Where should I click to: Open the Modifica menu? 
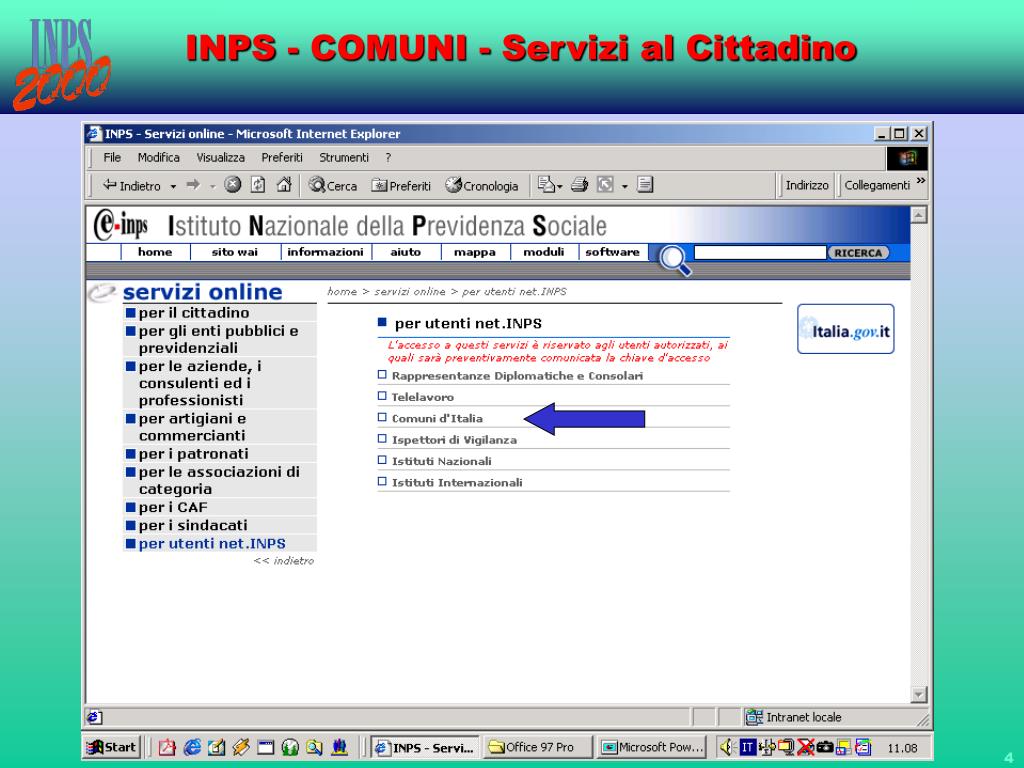pyautogui.click(x=159, y=157)
